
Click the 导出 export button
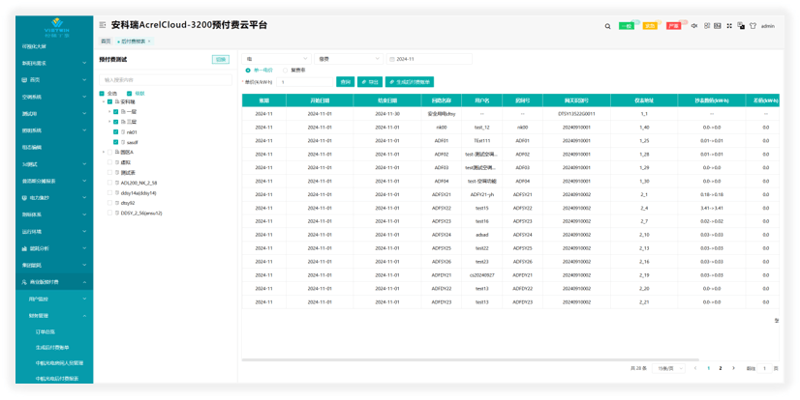[x=369, y=82]
